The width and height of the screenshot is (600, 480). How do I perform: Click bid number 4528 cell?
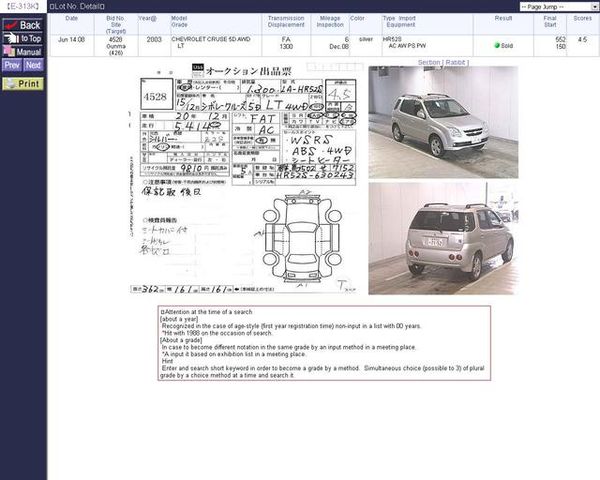pos(116,39)
